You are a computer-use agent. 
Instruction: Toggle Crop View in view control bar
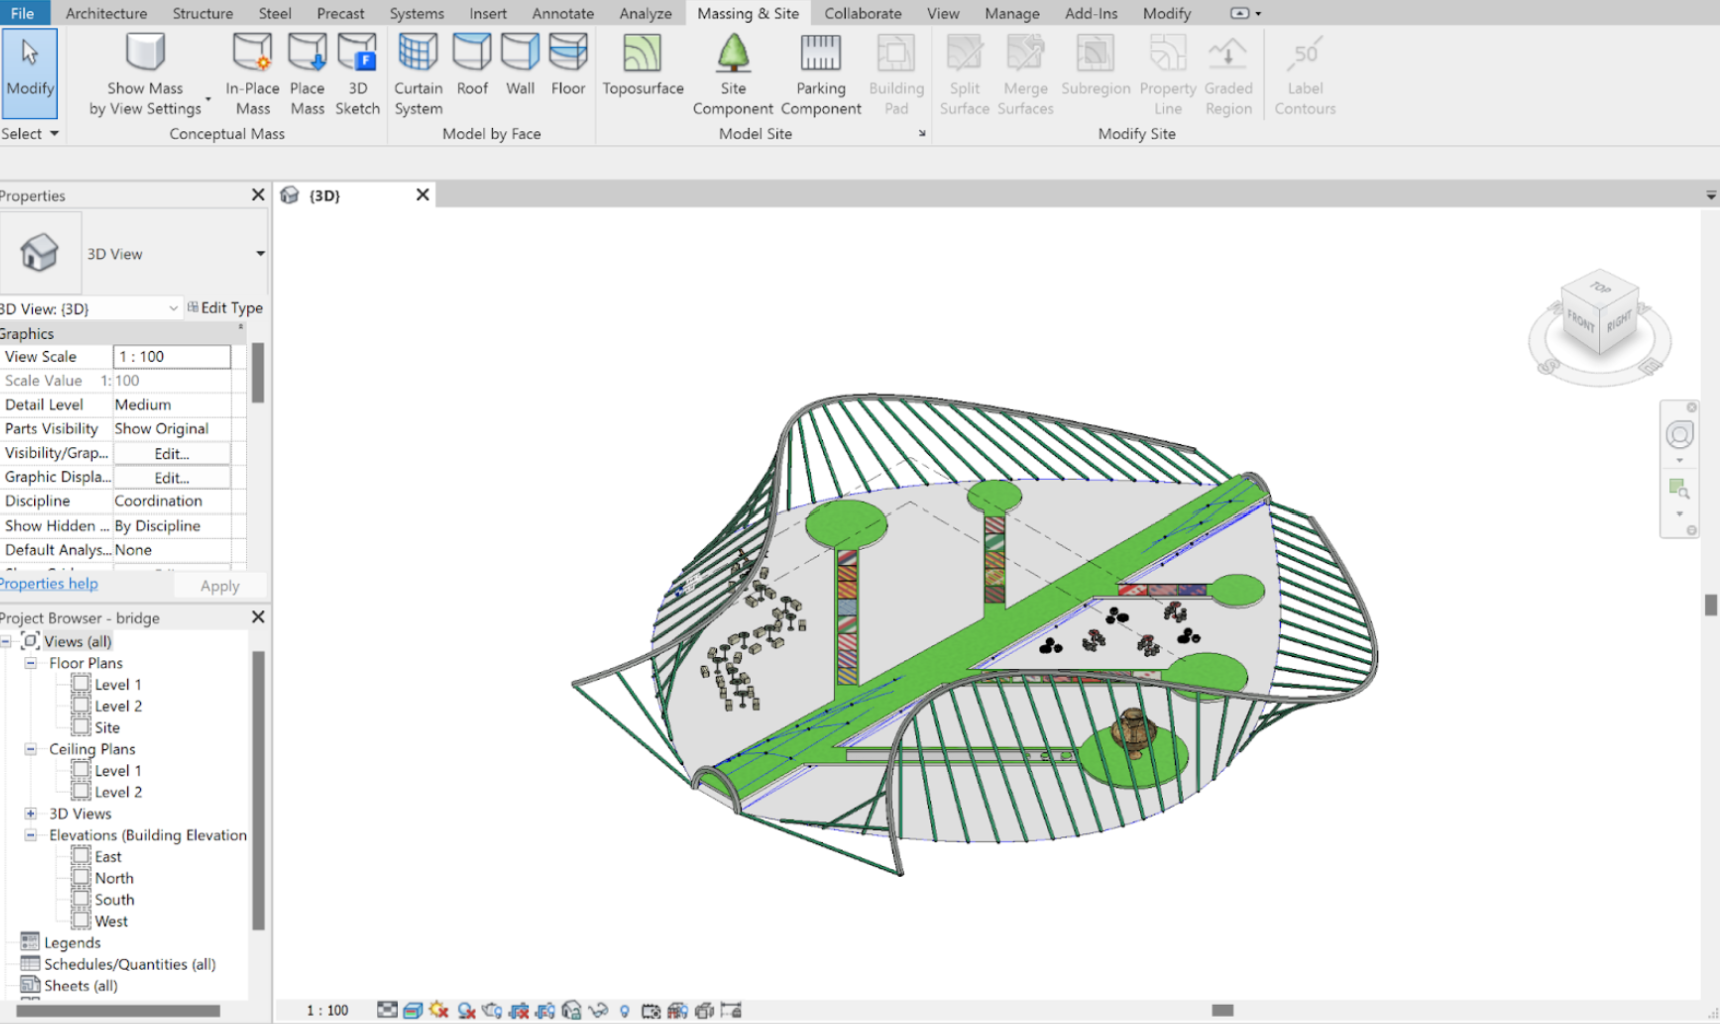tap(518, 1010)
